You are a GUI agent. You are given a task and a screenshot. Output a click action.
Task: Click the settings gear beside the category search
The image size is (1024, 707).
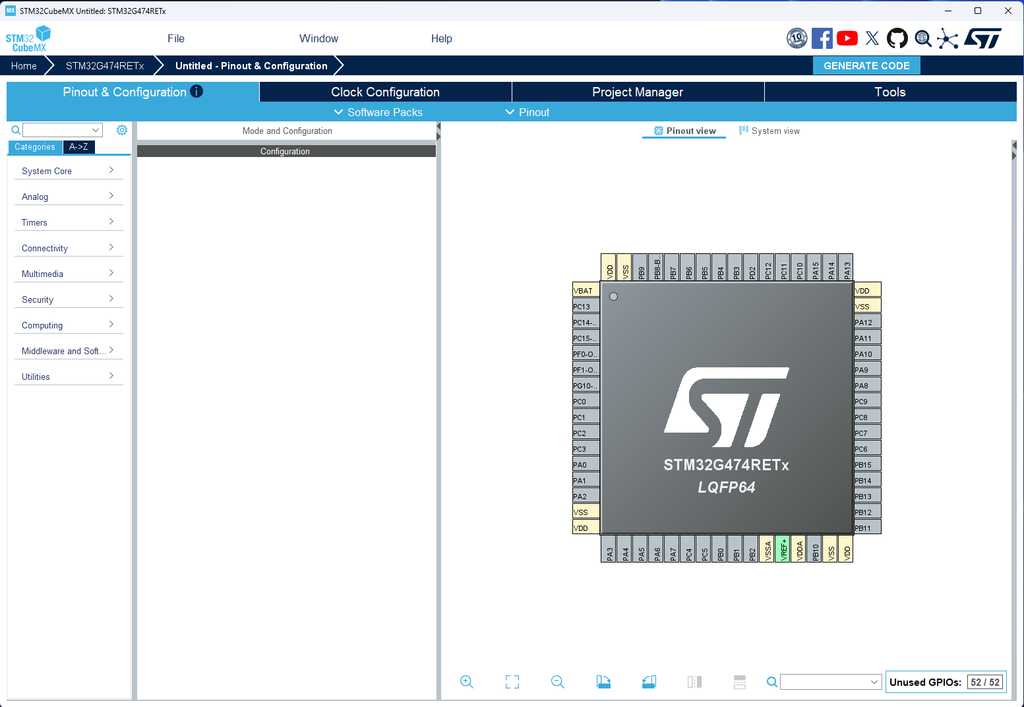pyautogui.click(x=122, y=130)
